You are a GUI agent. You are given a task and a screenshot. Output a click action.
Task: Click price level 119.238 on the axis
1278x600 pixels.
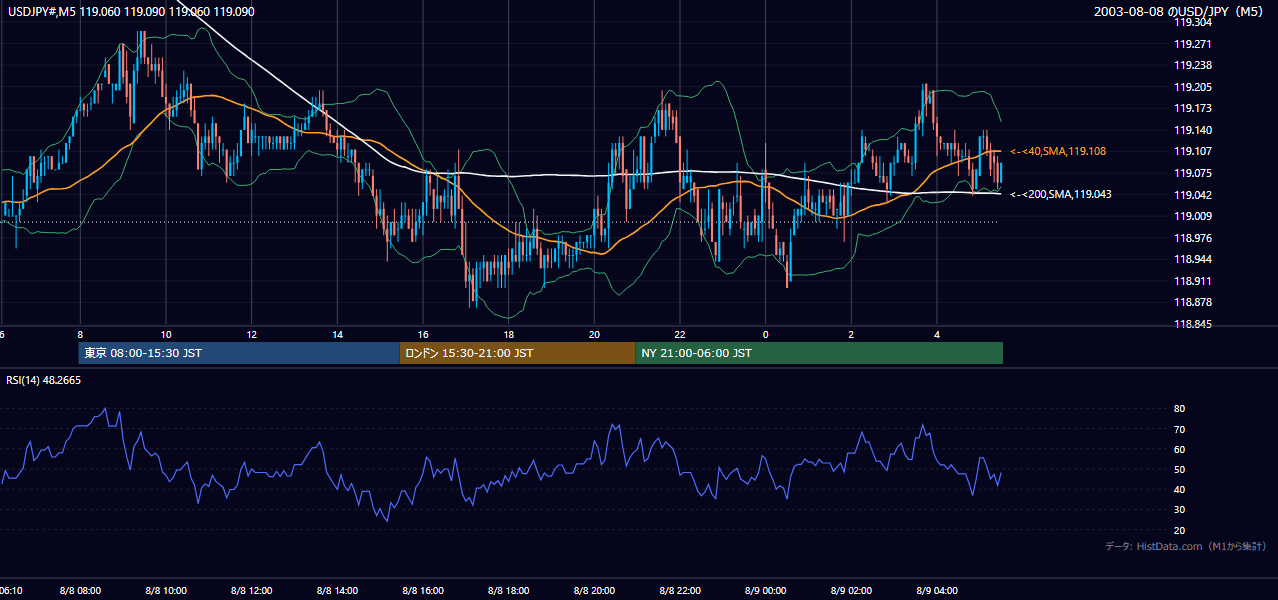click(1192, 65)
